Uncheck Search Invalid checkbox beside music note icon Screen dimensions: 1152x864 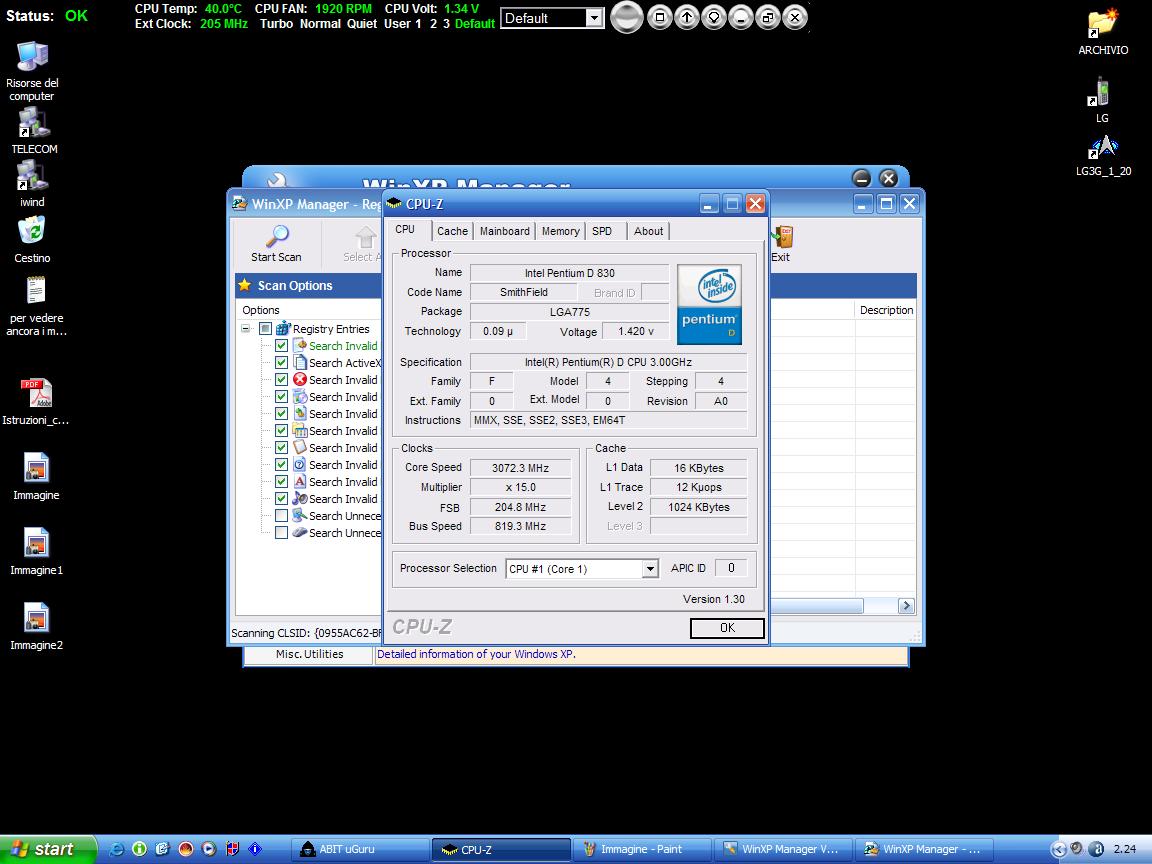(x=281, y=498)
